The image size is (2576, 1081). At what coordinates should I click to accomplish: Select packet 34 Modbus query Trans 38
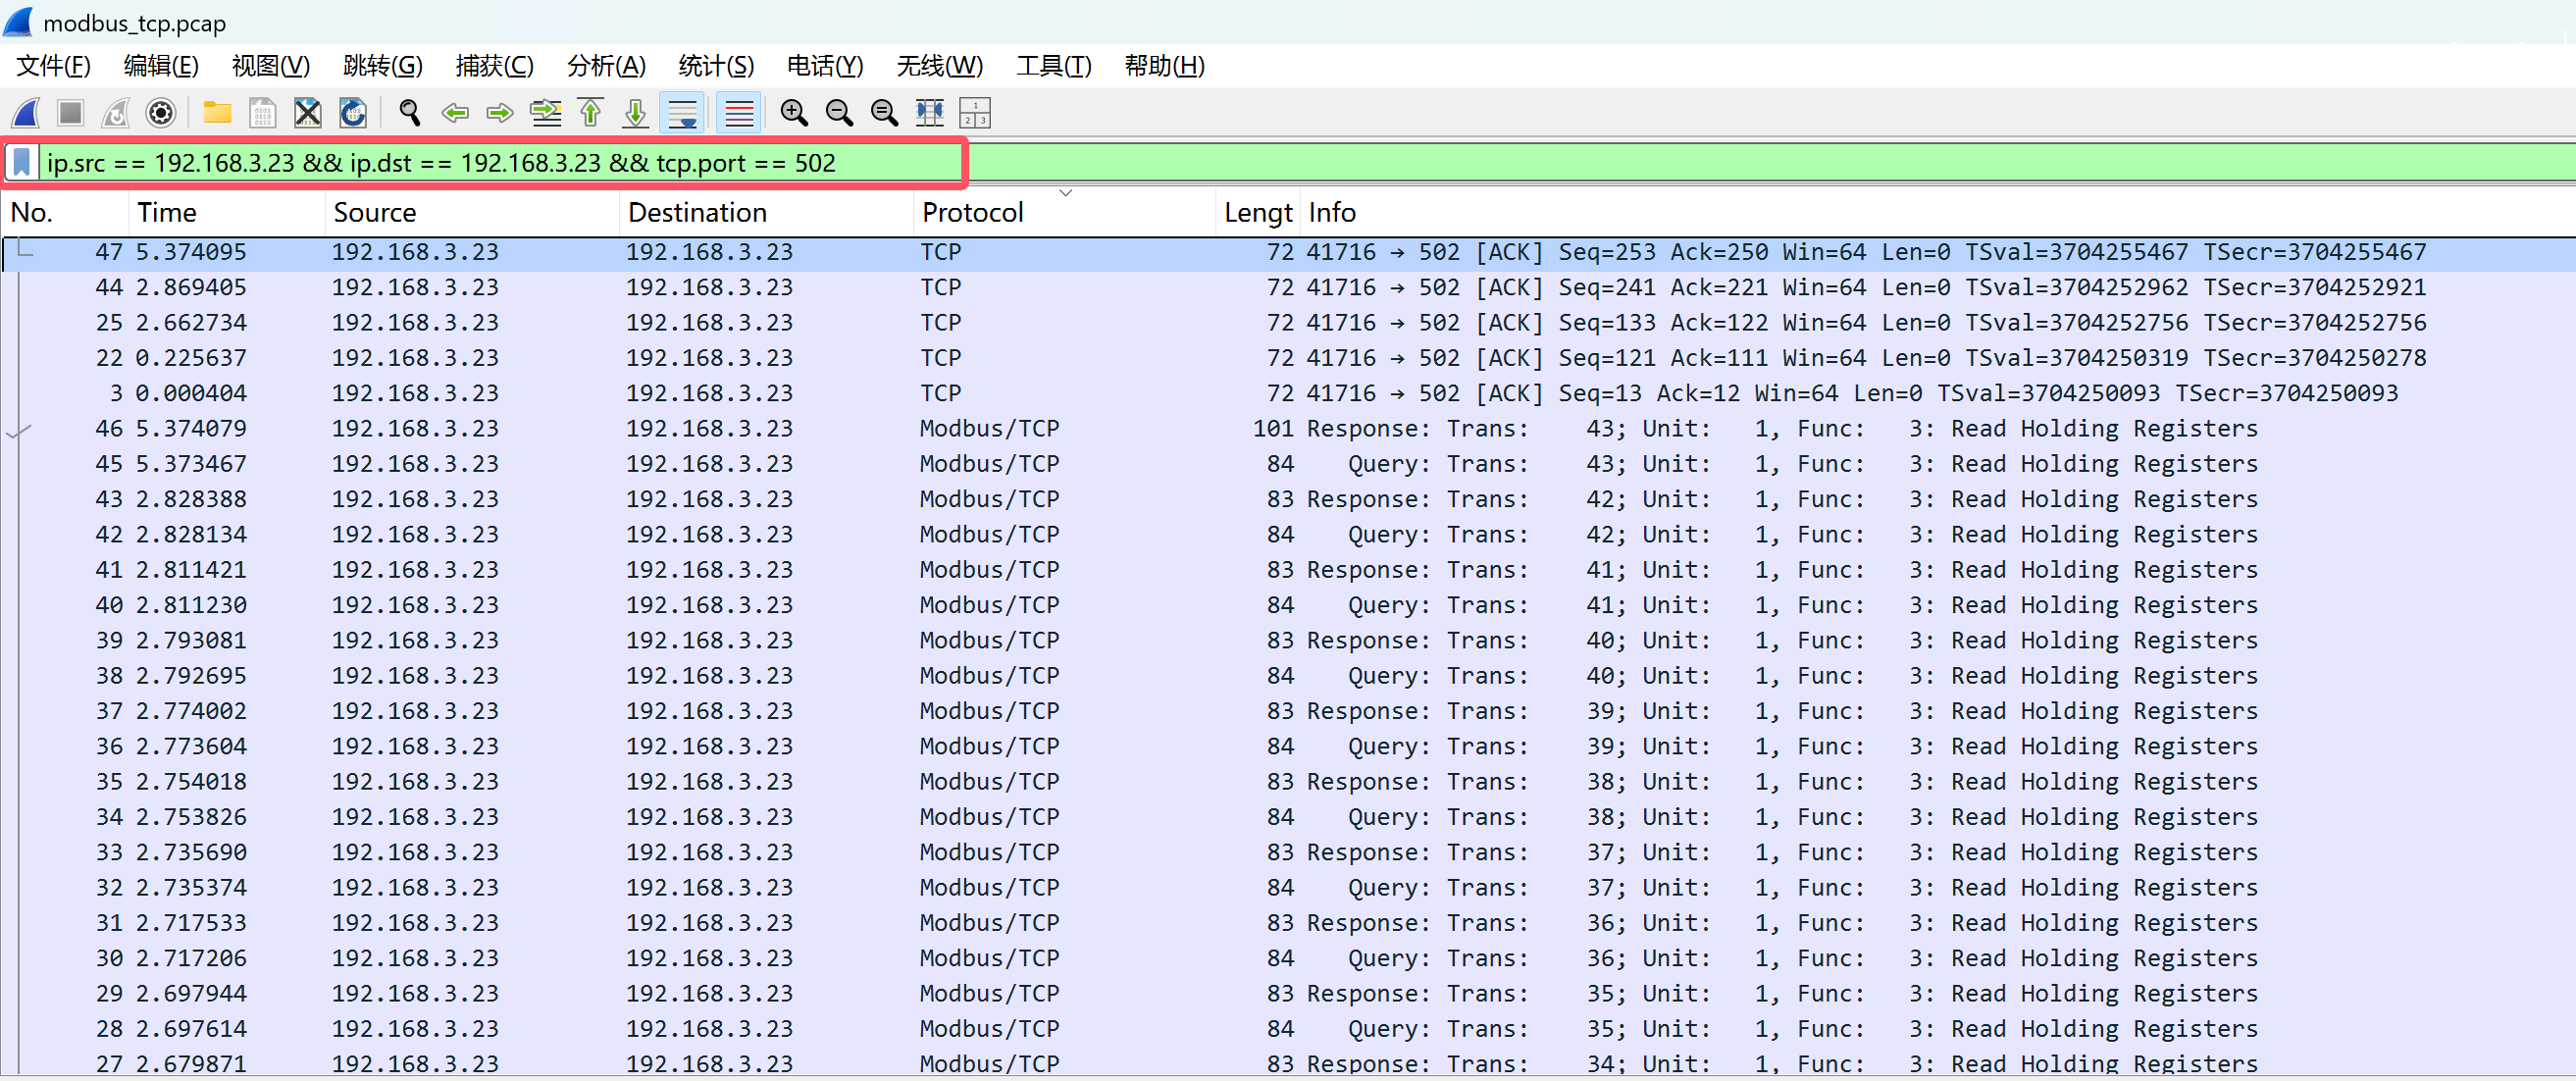click(x=1288, y=818)
